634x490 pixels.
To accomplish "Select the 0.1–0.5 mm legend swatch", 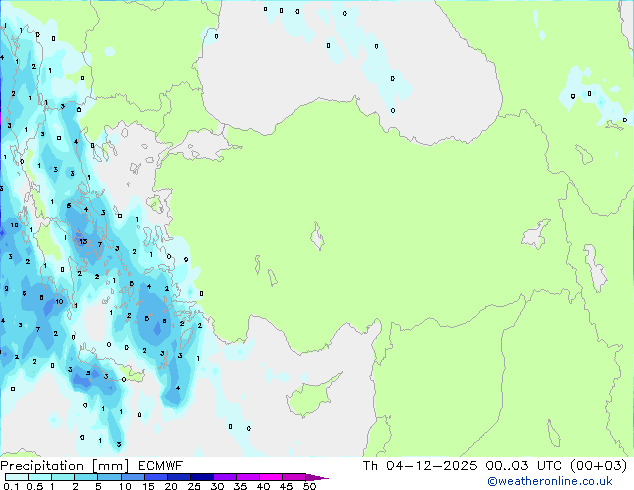I will point(17,477).
